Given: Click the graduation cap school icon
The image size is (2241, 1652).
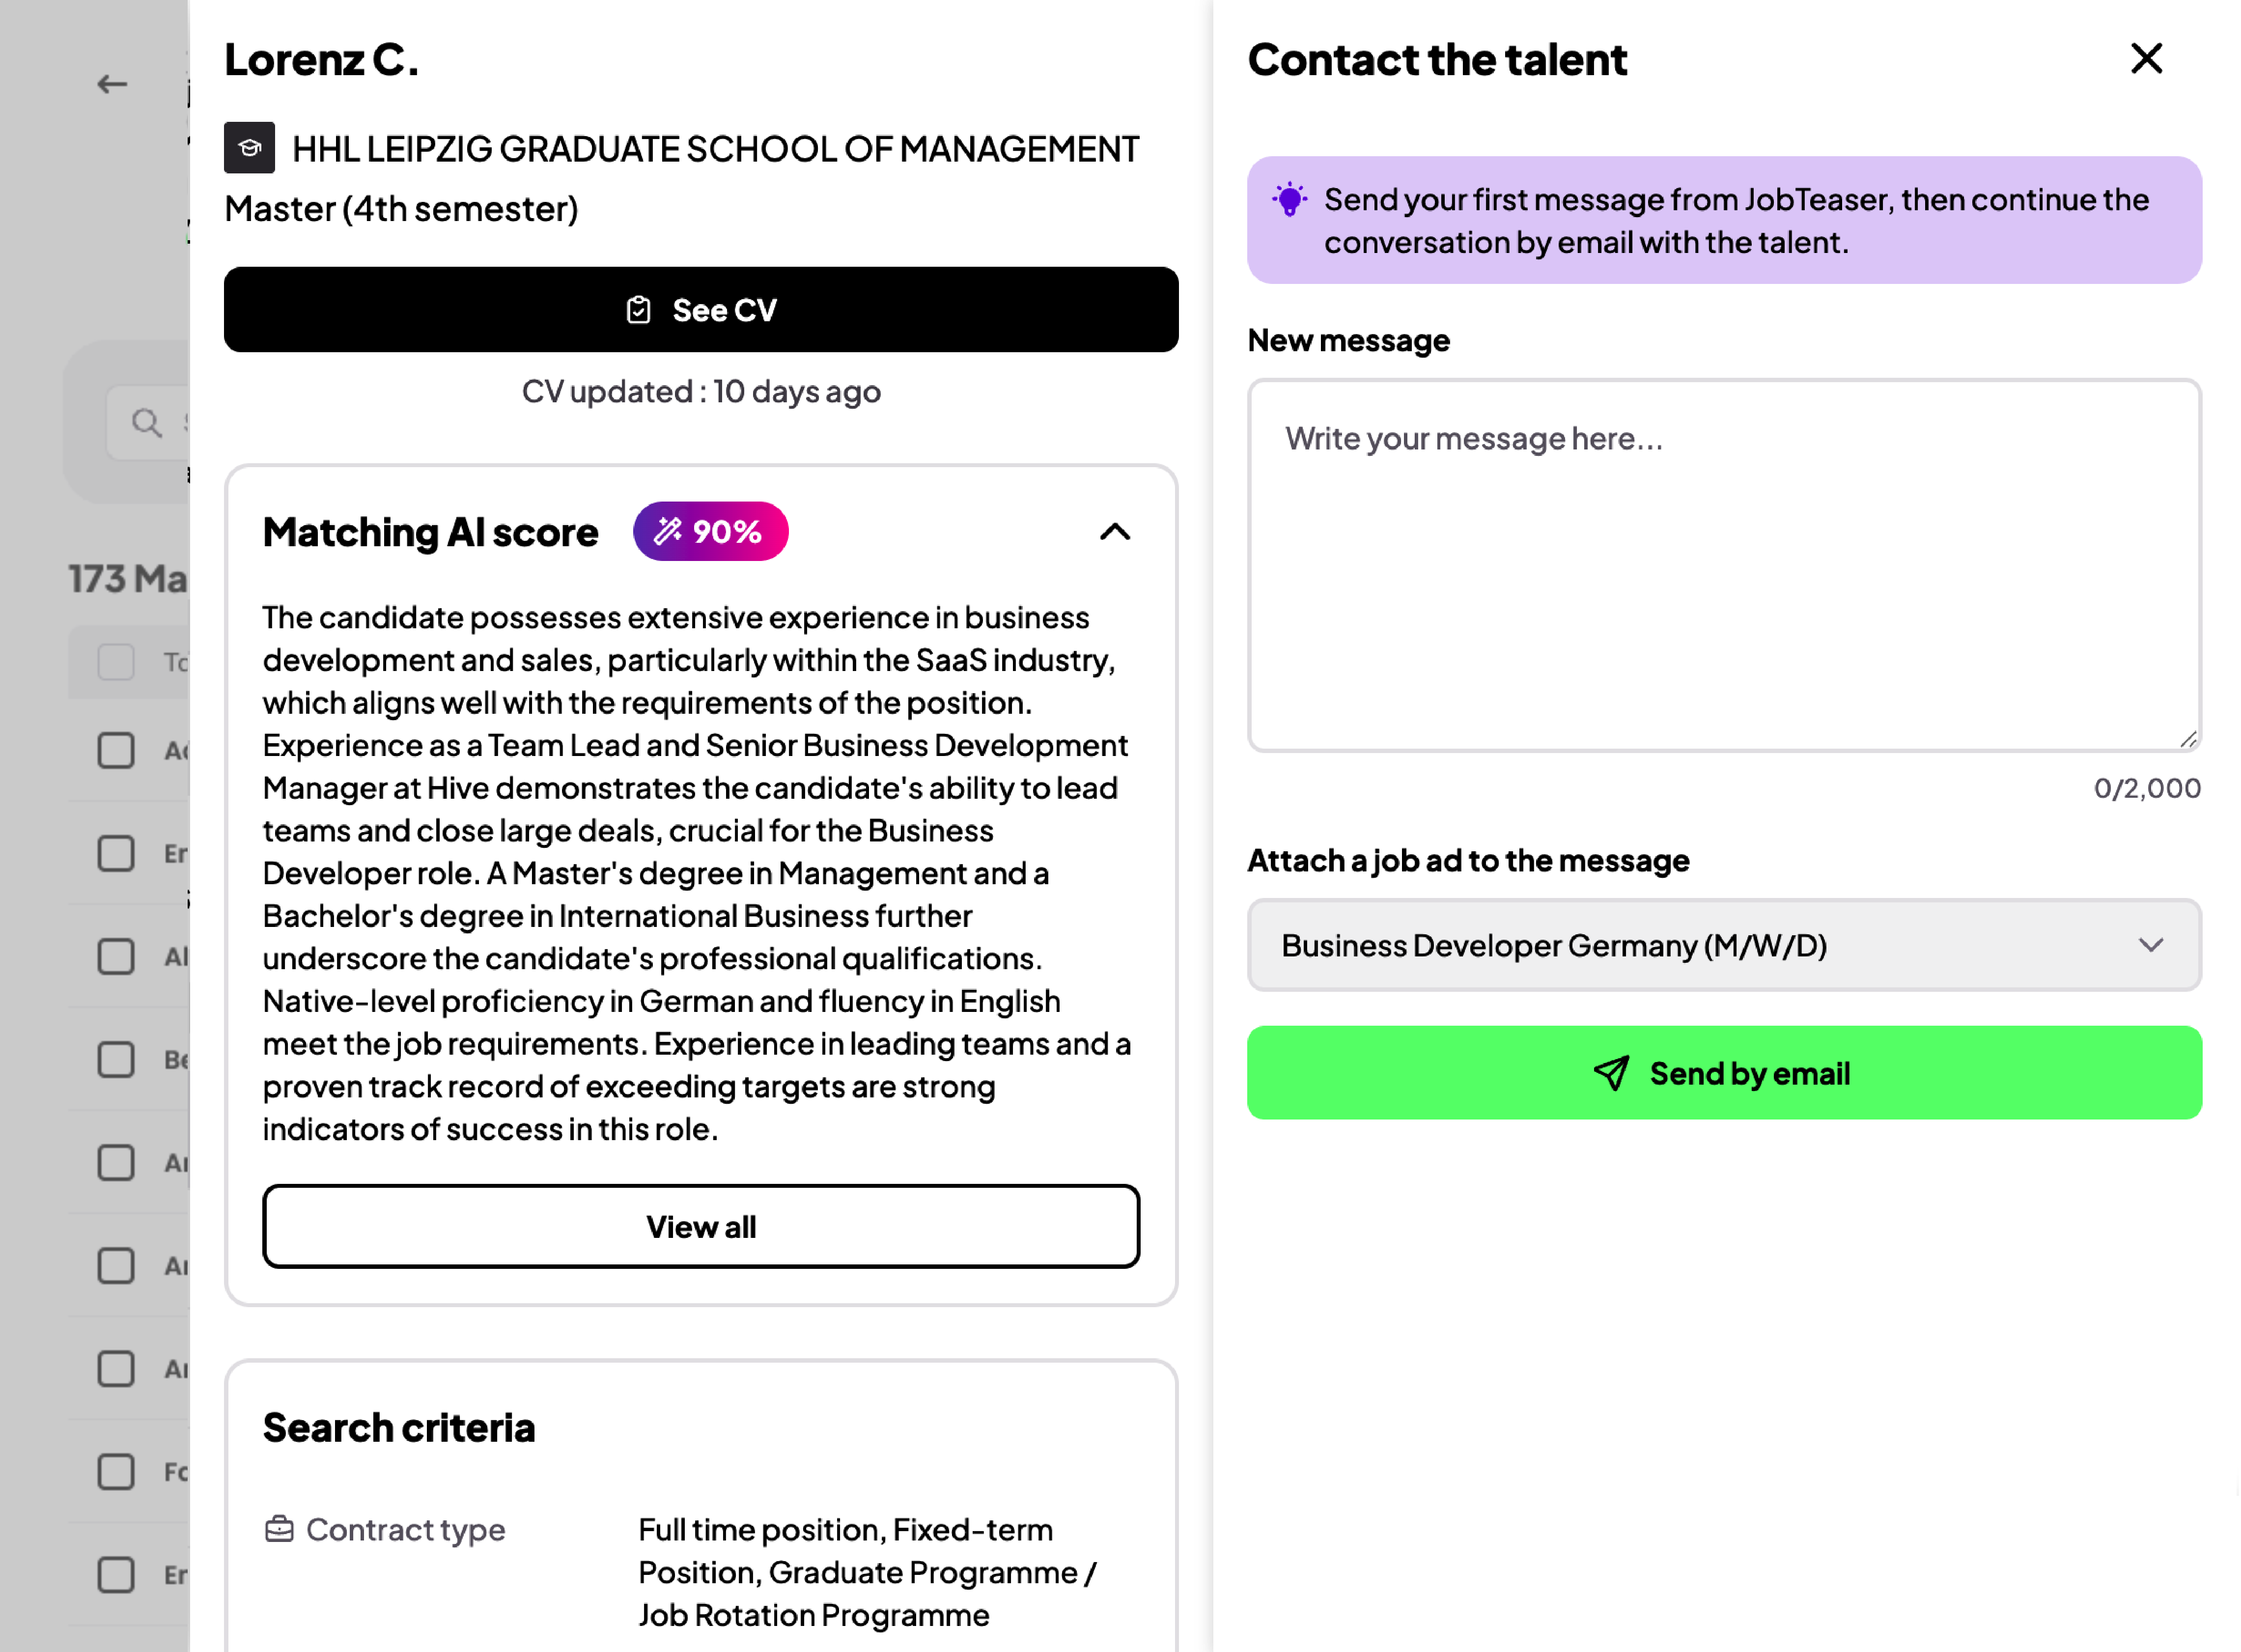Looking at the screenshot, I should pos(249,148).
